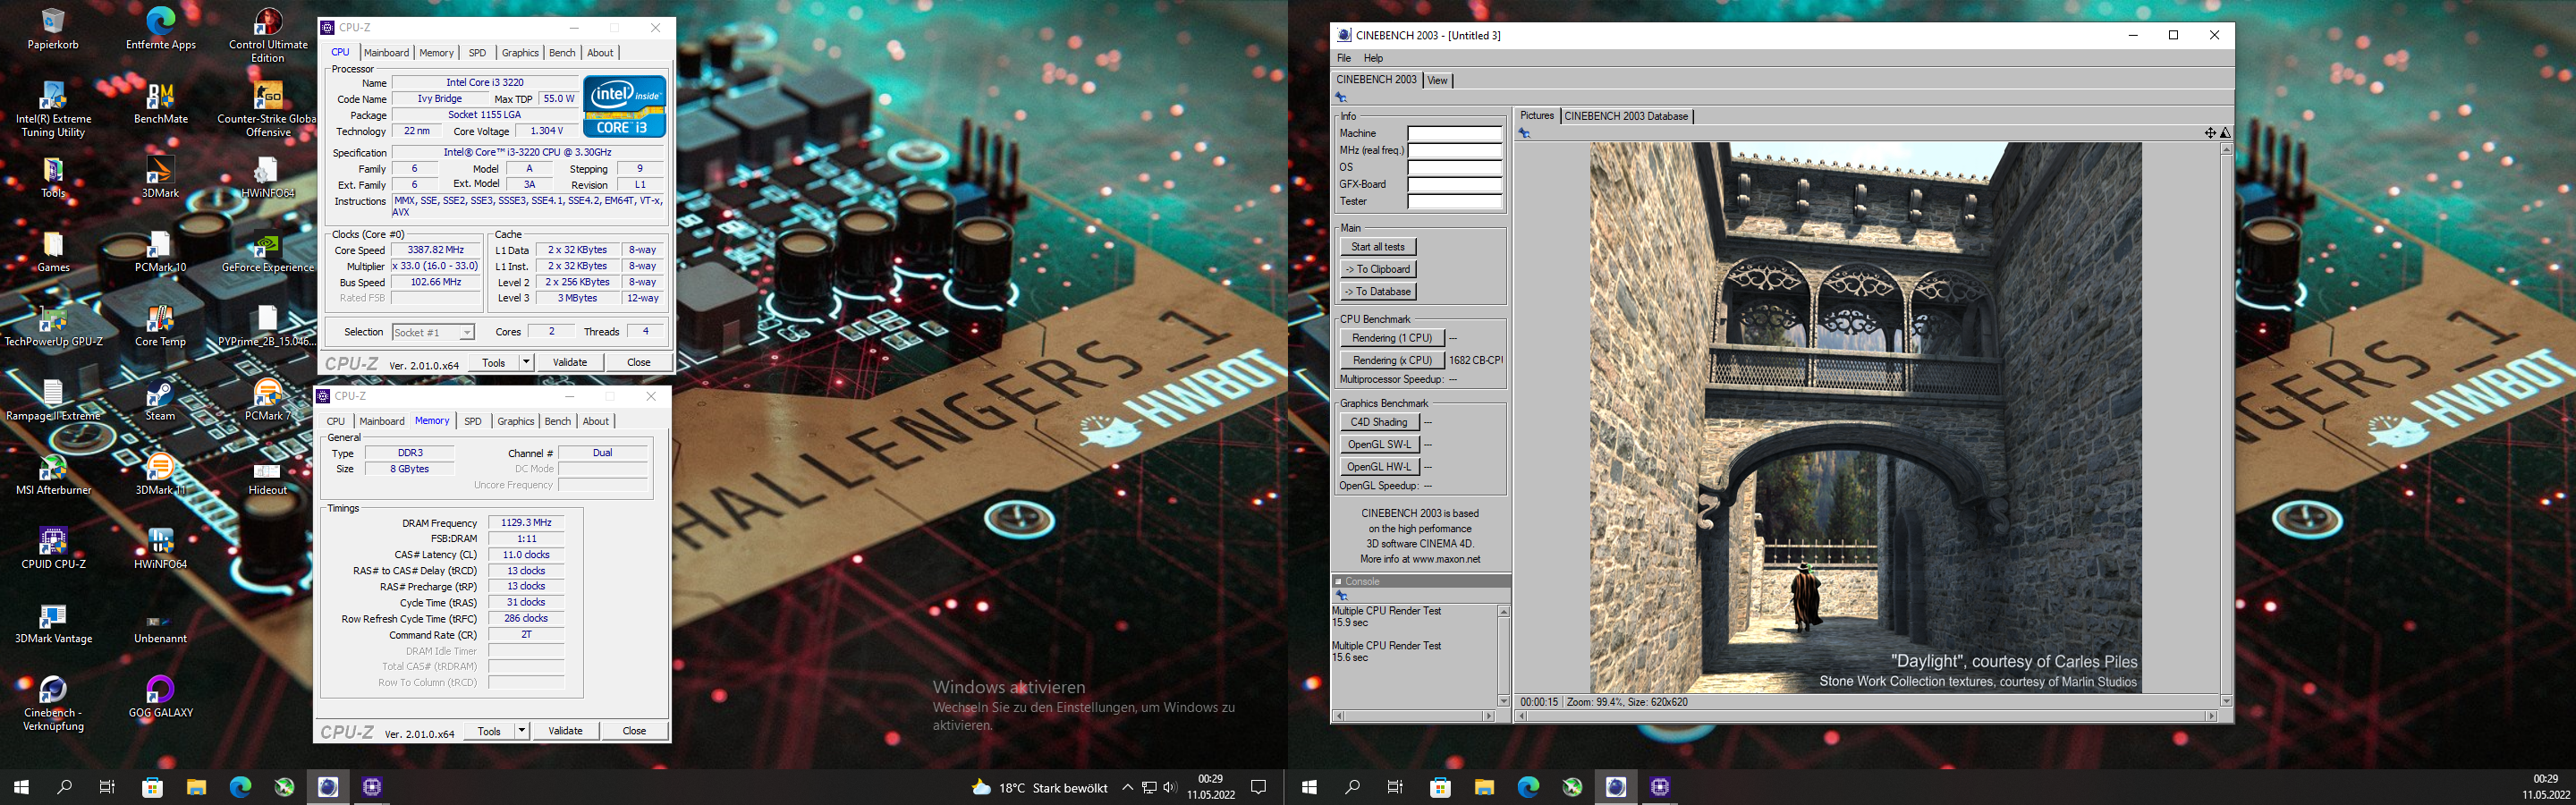Open CINEBENCH 2003 Database tab
The width and height of the screenshot is (2576, 805).
(1626, 116)
